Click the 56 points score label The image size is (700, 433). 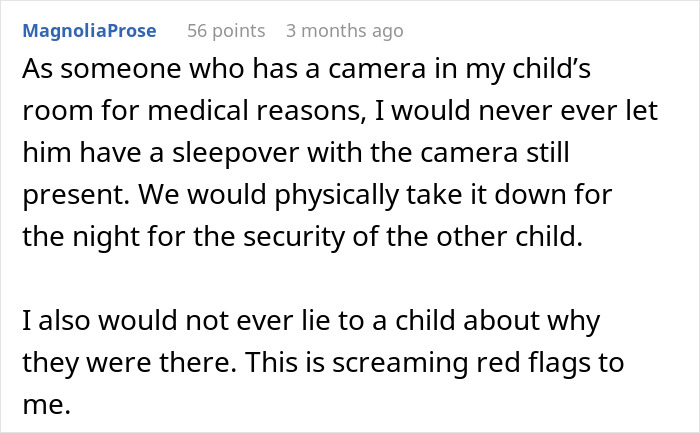pyautogui.click(x=226, y=31)
